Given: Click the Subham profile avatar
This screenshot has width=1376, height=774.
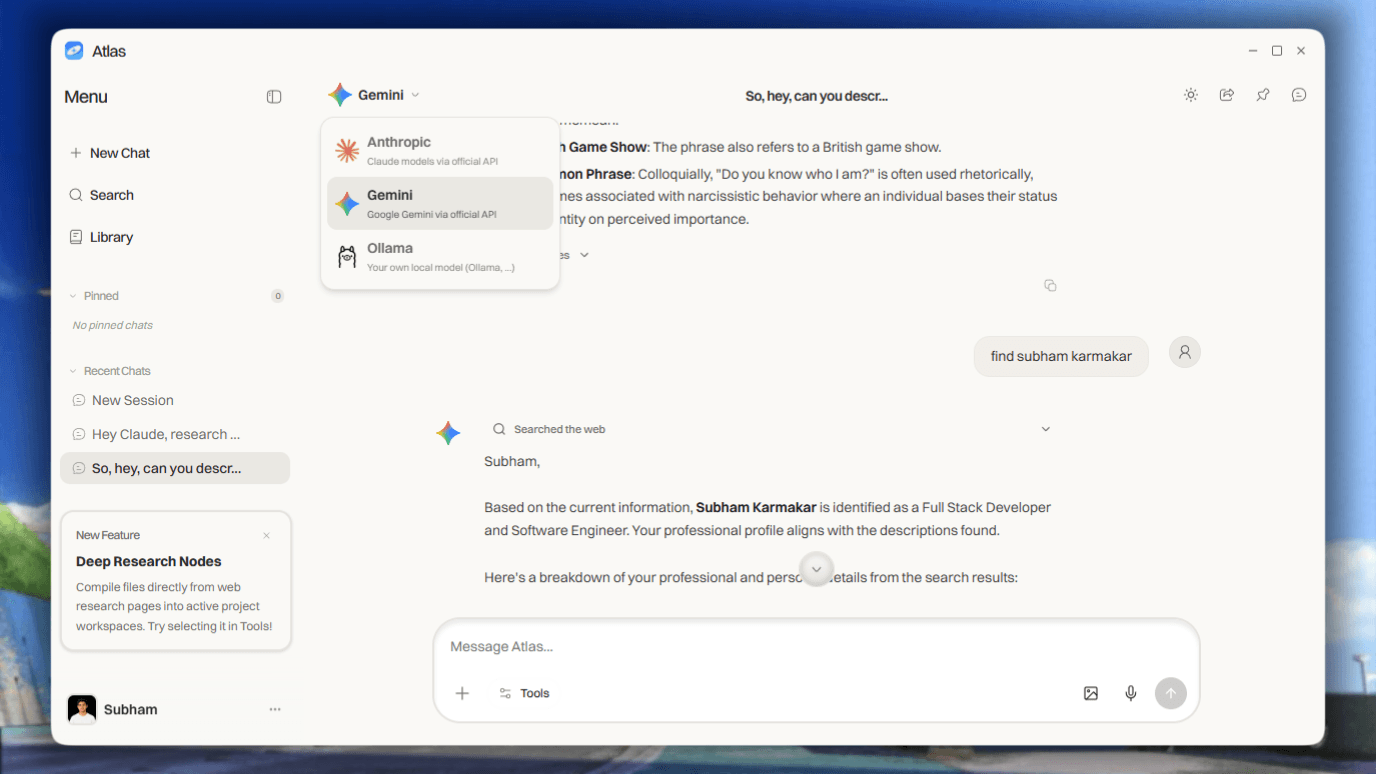Looking at the screenshot, I should (82, 710).
